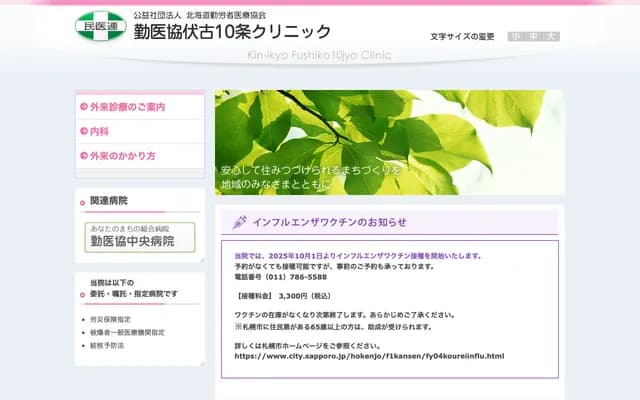Set font size to medium (中)

tap(533, 36)
